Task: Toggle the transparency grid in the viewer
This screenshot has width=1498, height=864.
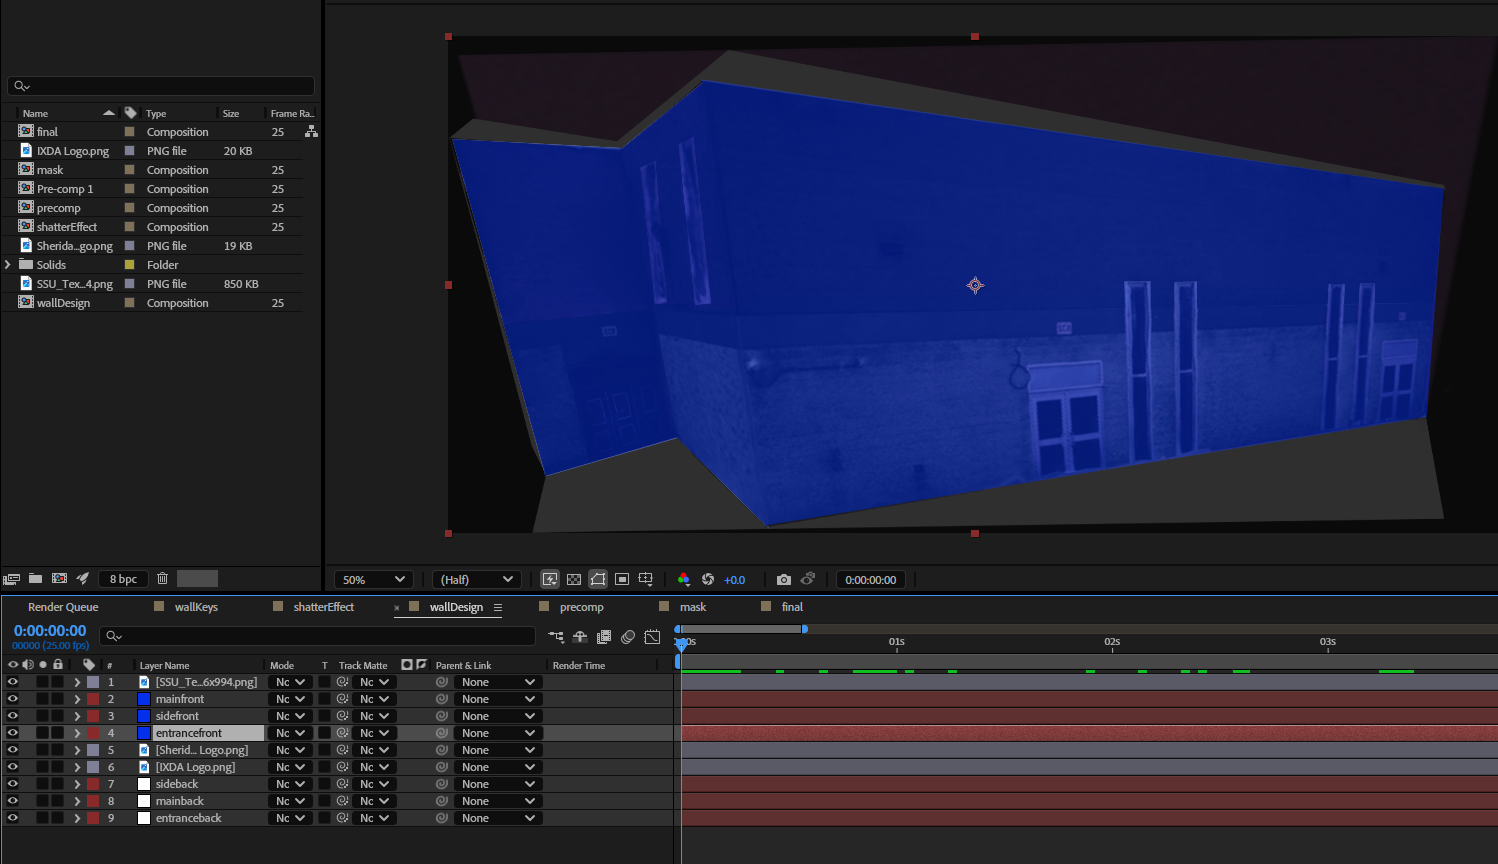Action: (573, 578)
